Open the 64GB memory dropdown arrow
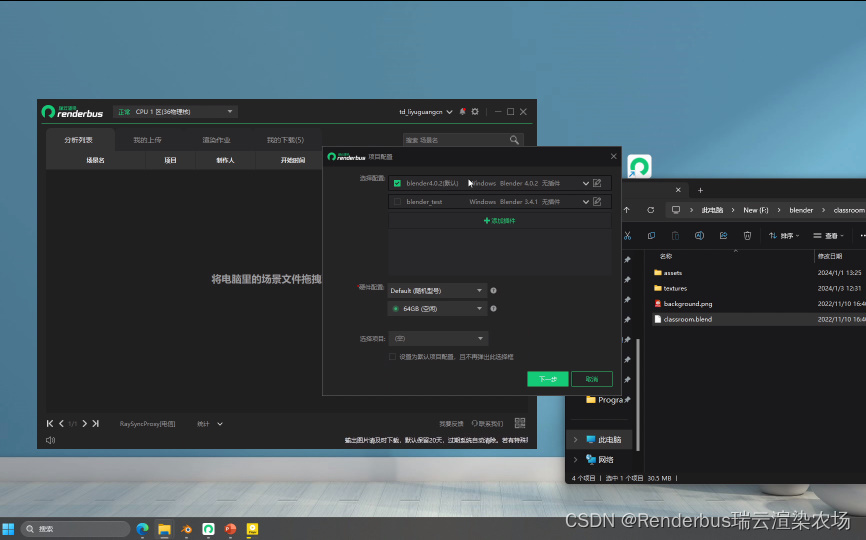 (x=479, y=309)
